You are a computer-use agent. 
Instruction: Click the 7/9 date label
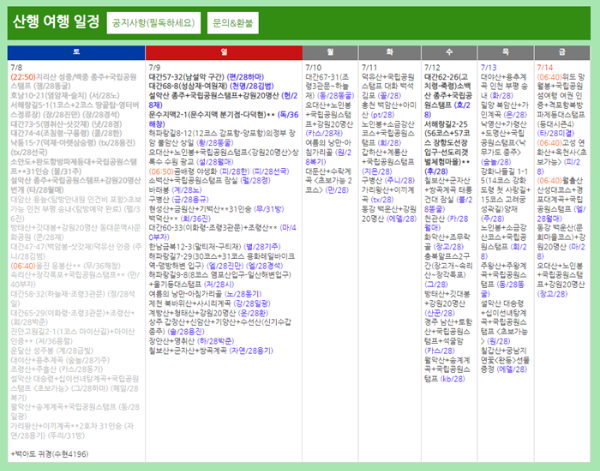[154, 67]
